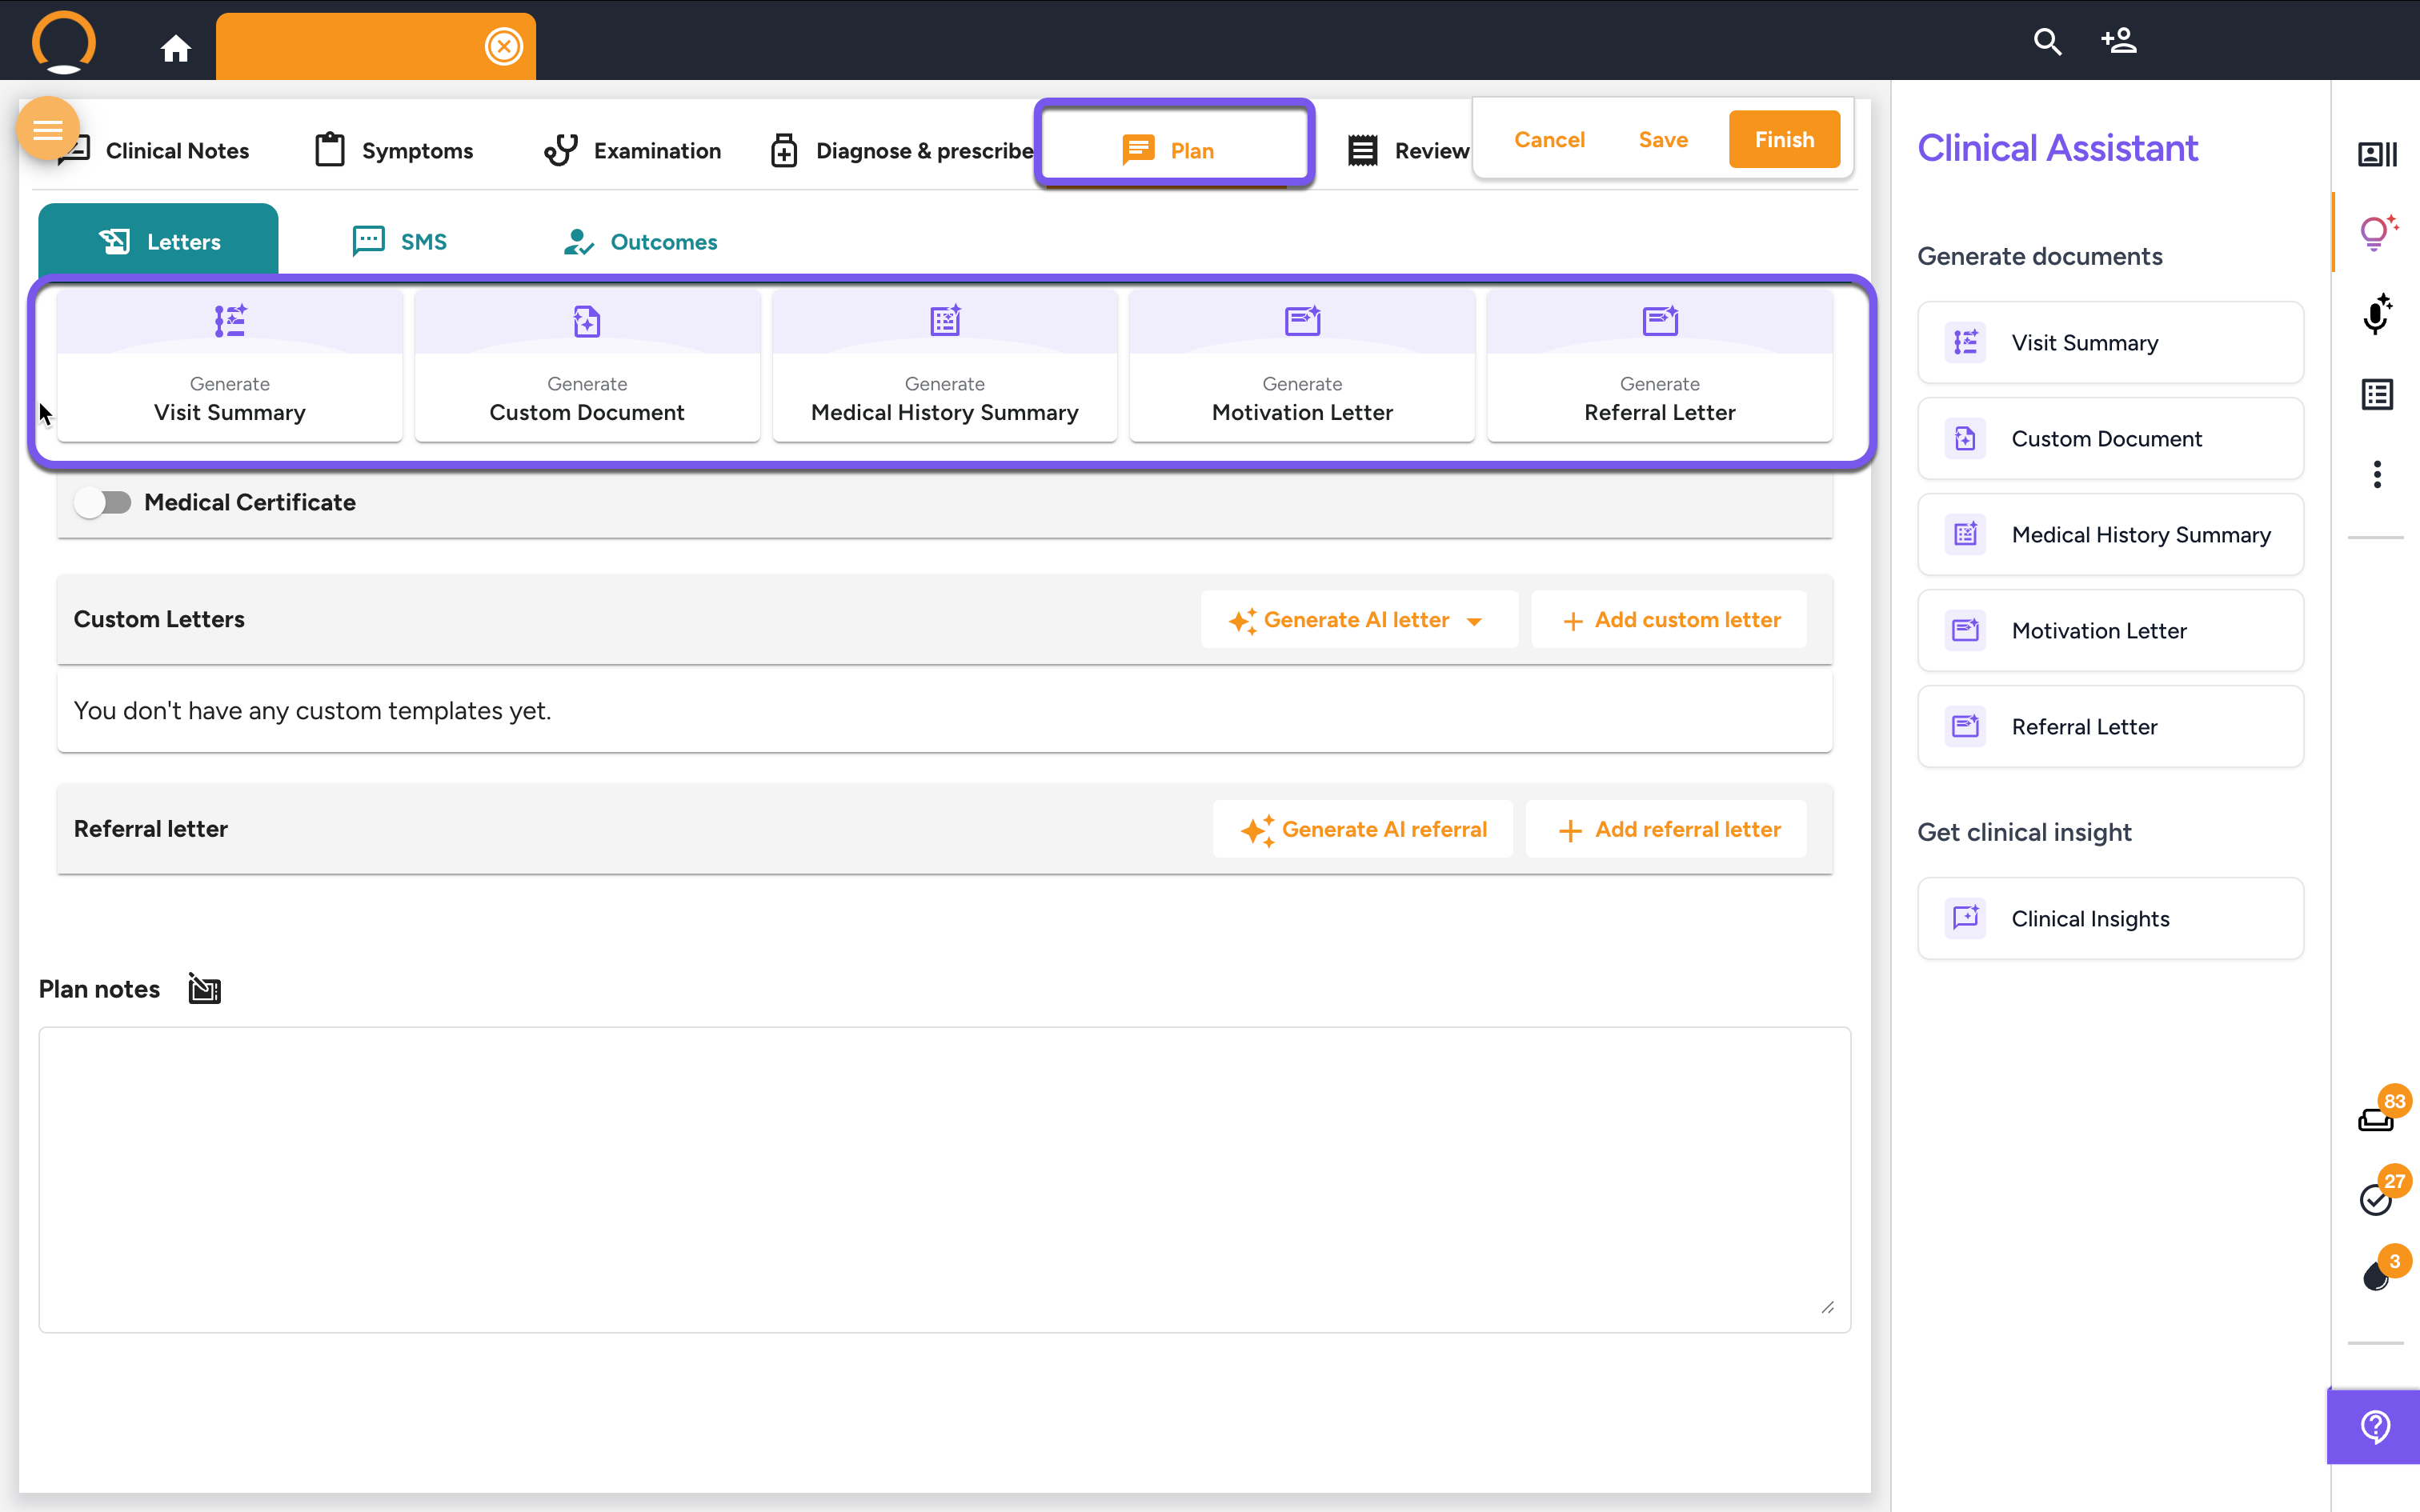Click inside the Plan notes text area
This screenshot has width=2420, height=1512.
944,1179
